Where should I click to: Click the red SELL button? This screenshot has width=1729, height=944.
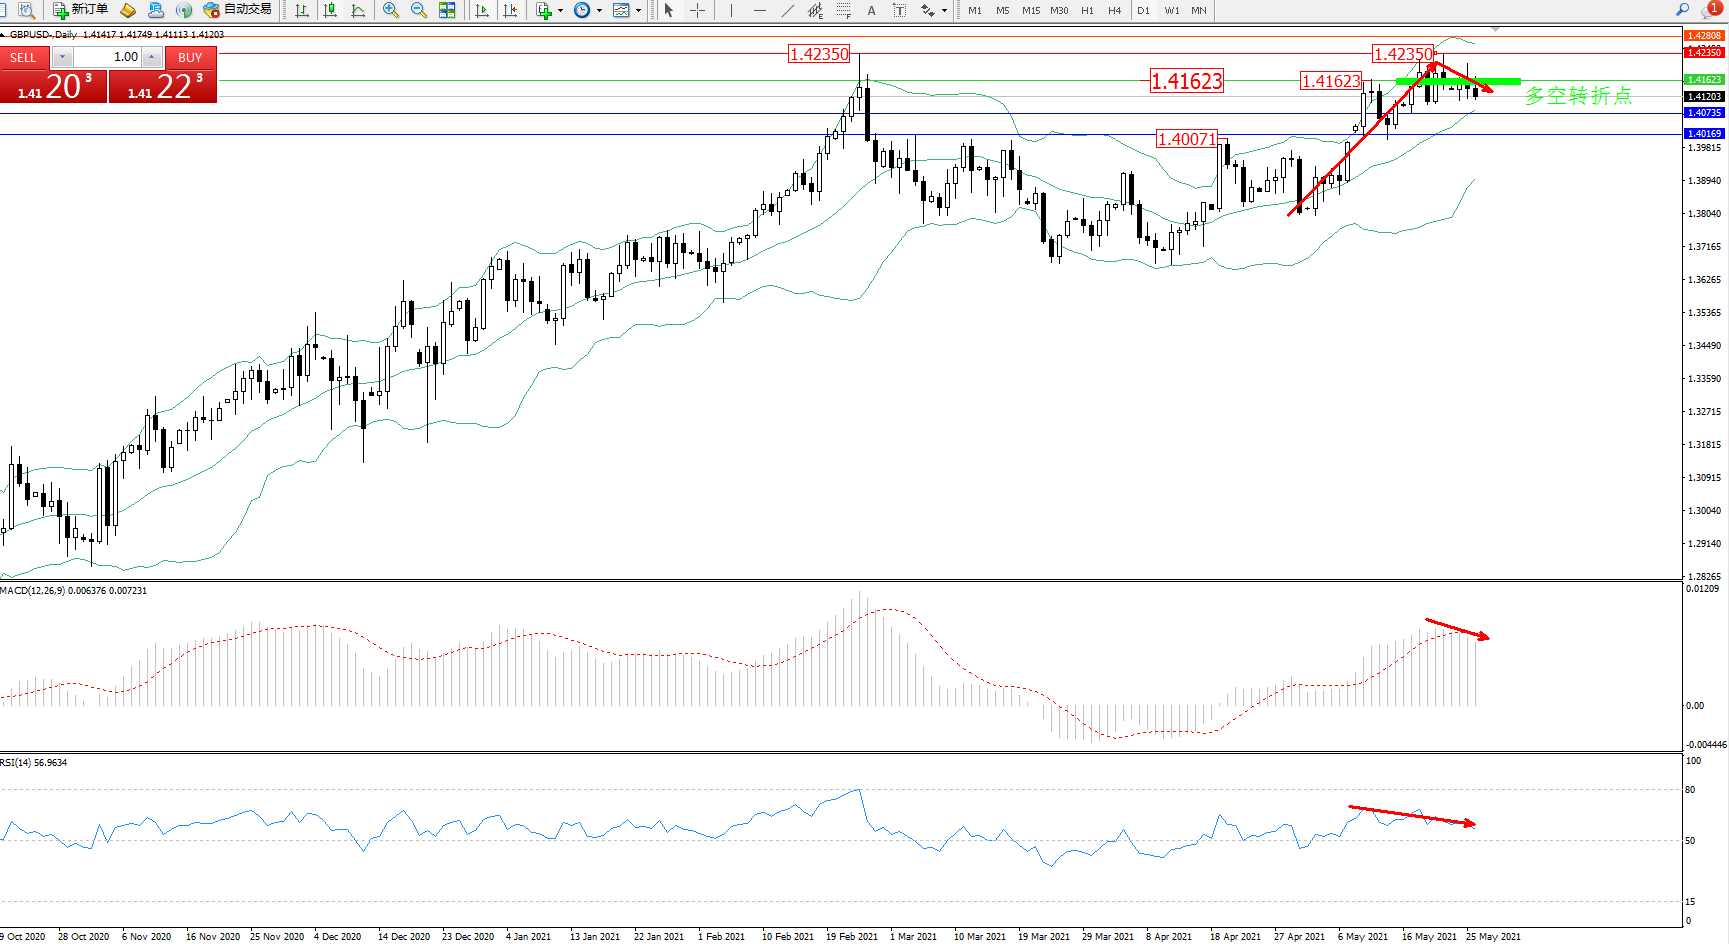click(23, 57)
